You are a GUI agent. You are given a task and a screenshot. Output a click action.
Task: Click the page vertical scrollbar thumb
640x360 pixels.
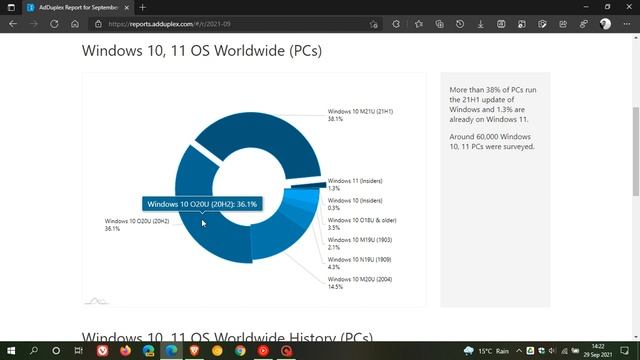coord(636,151)
